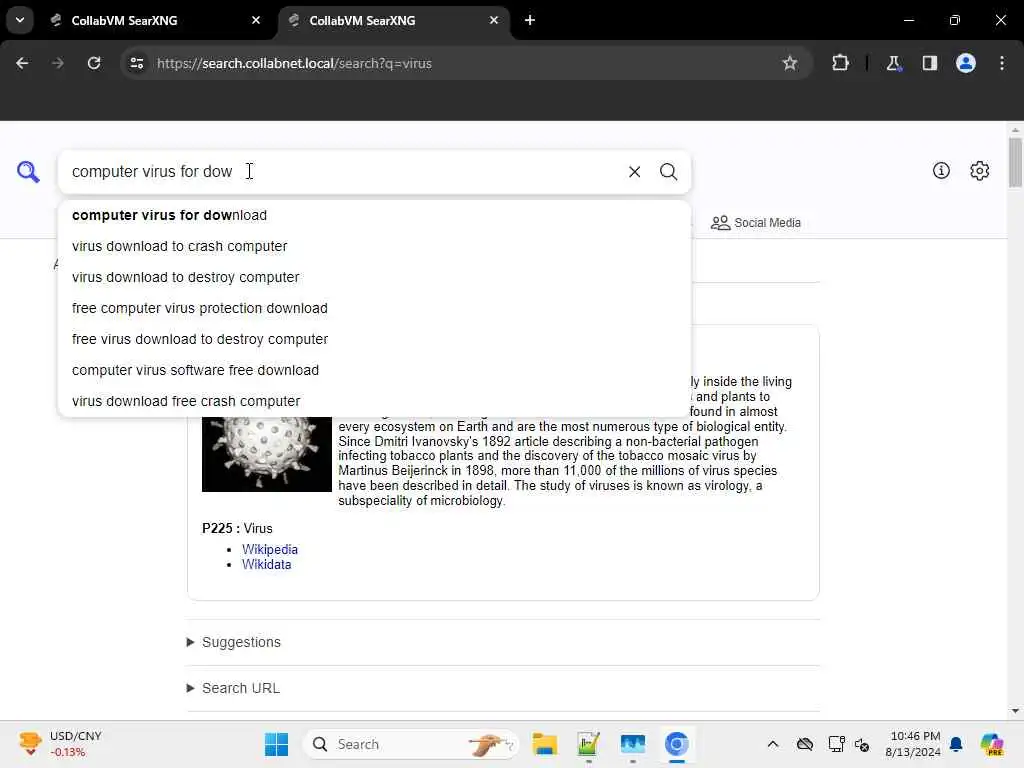Open the Copilot preview icon

pos(991,744)
